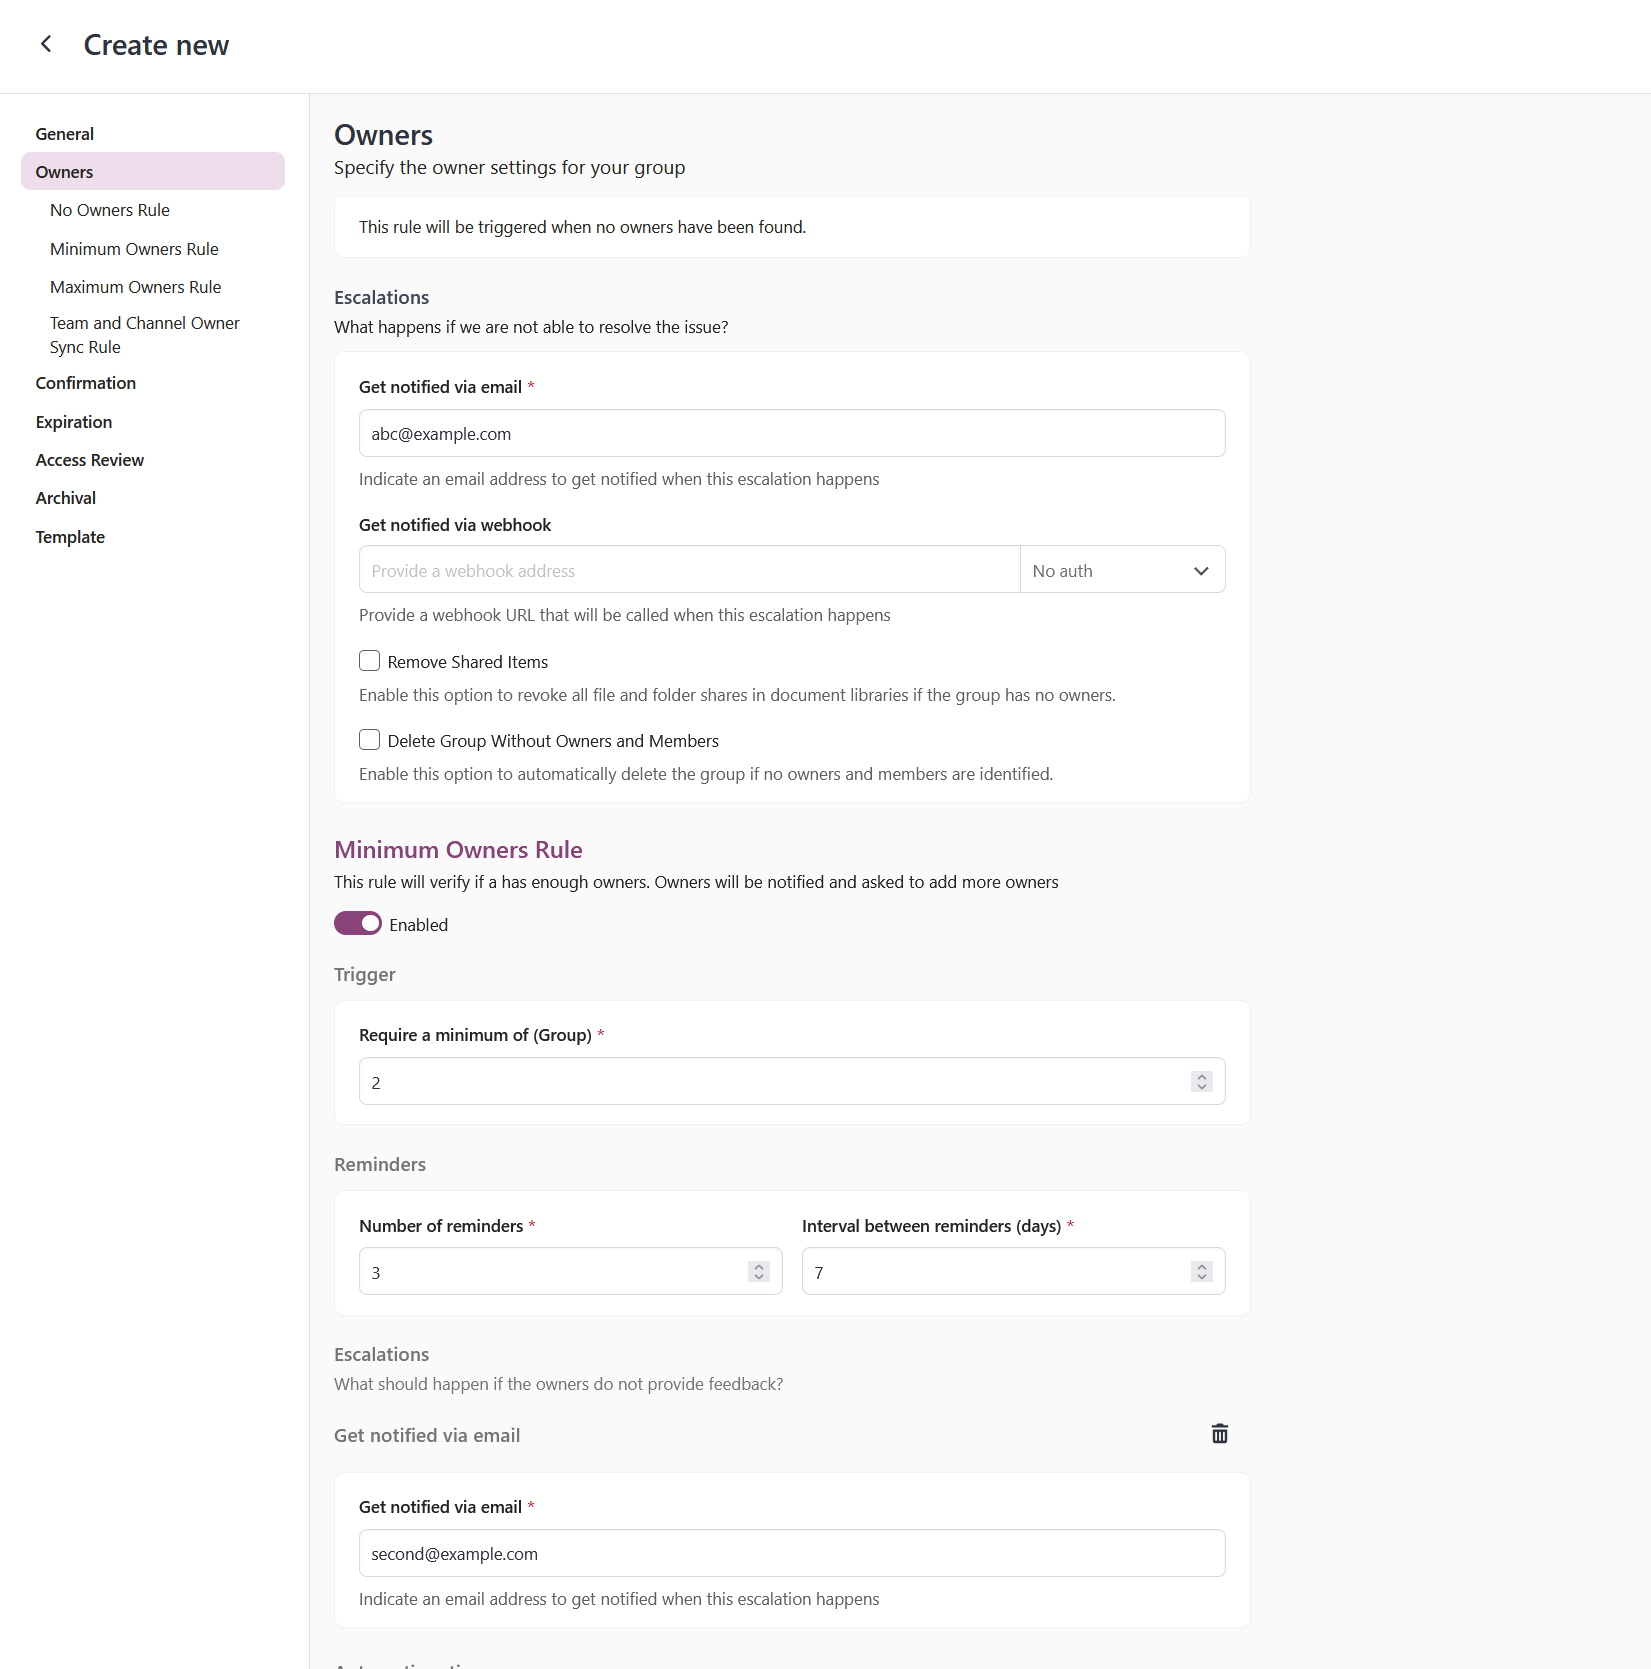
Task: Click the second@example.com email field
Action: coord(791,1553)
